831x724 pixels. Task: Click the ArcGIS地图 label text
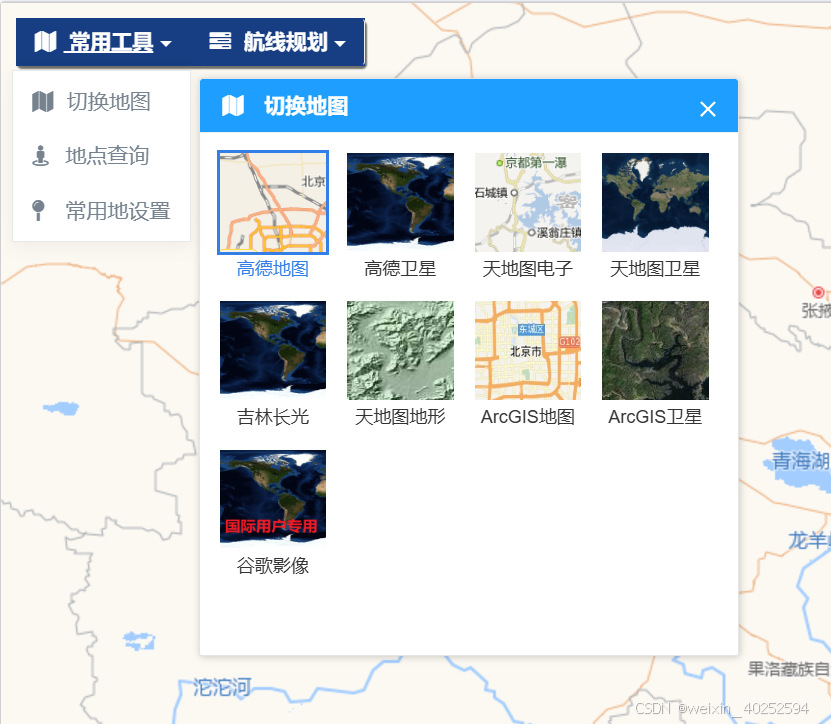(528, 417)
